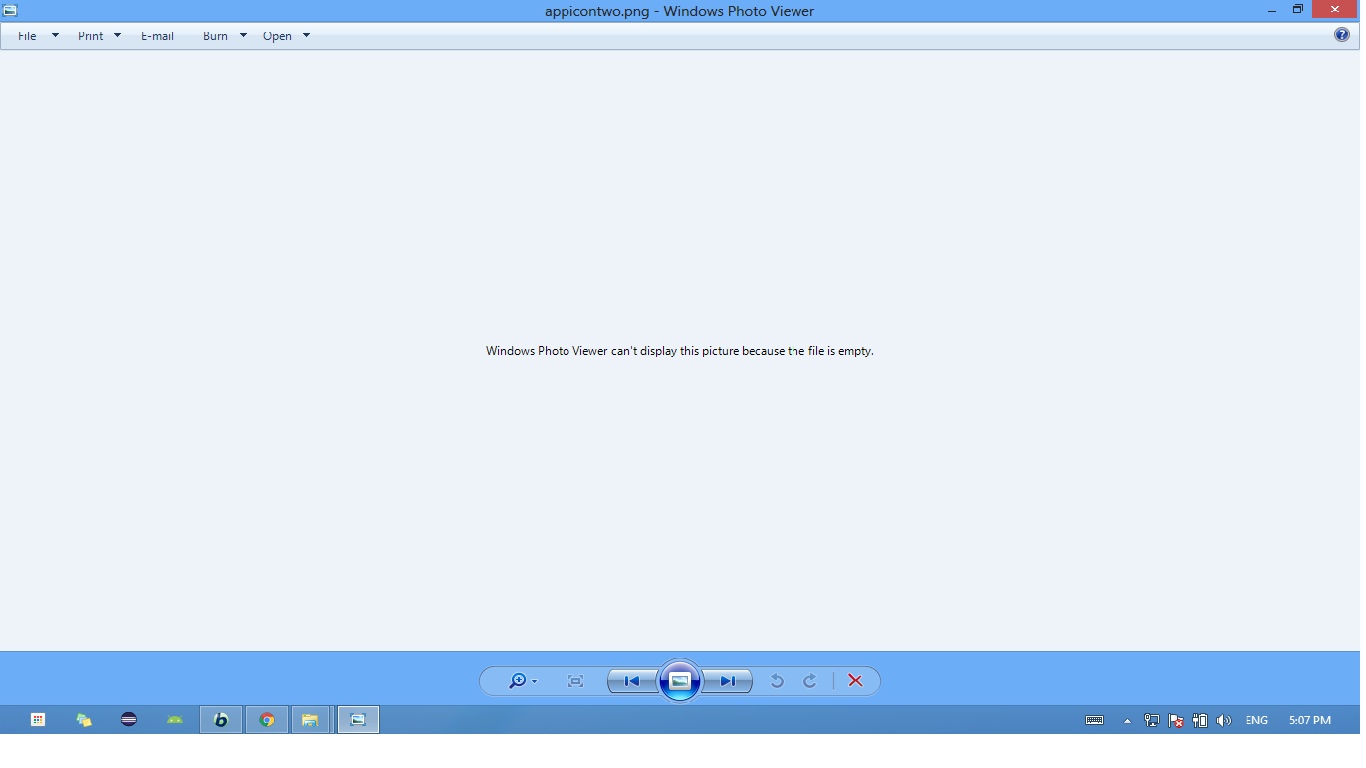Start the slide show
The width and height of the screenshot is (1366, 768).
(x=680, y=681)
